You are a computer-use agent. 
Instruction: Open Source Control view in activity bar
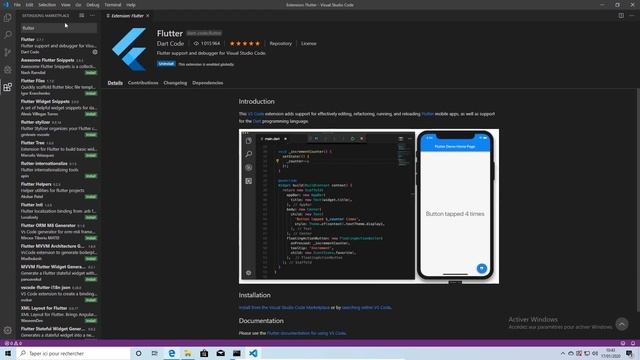(7, 52)
